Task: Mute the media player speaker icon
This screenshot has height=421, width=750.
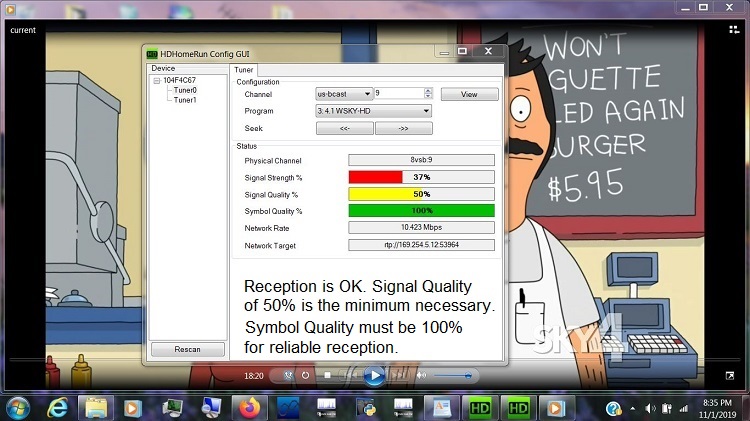Action: click(x=421, y=376)
